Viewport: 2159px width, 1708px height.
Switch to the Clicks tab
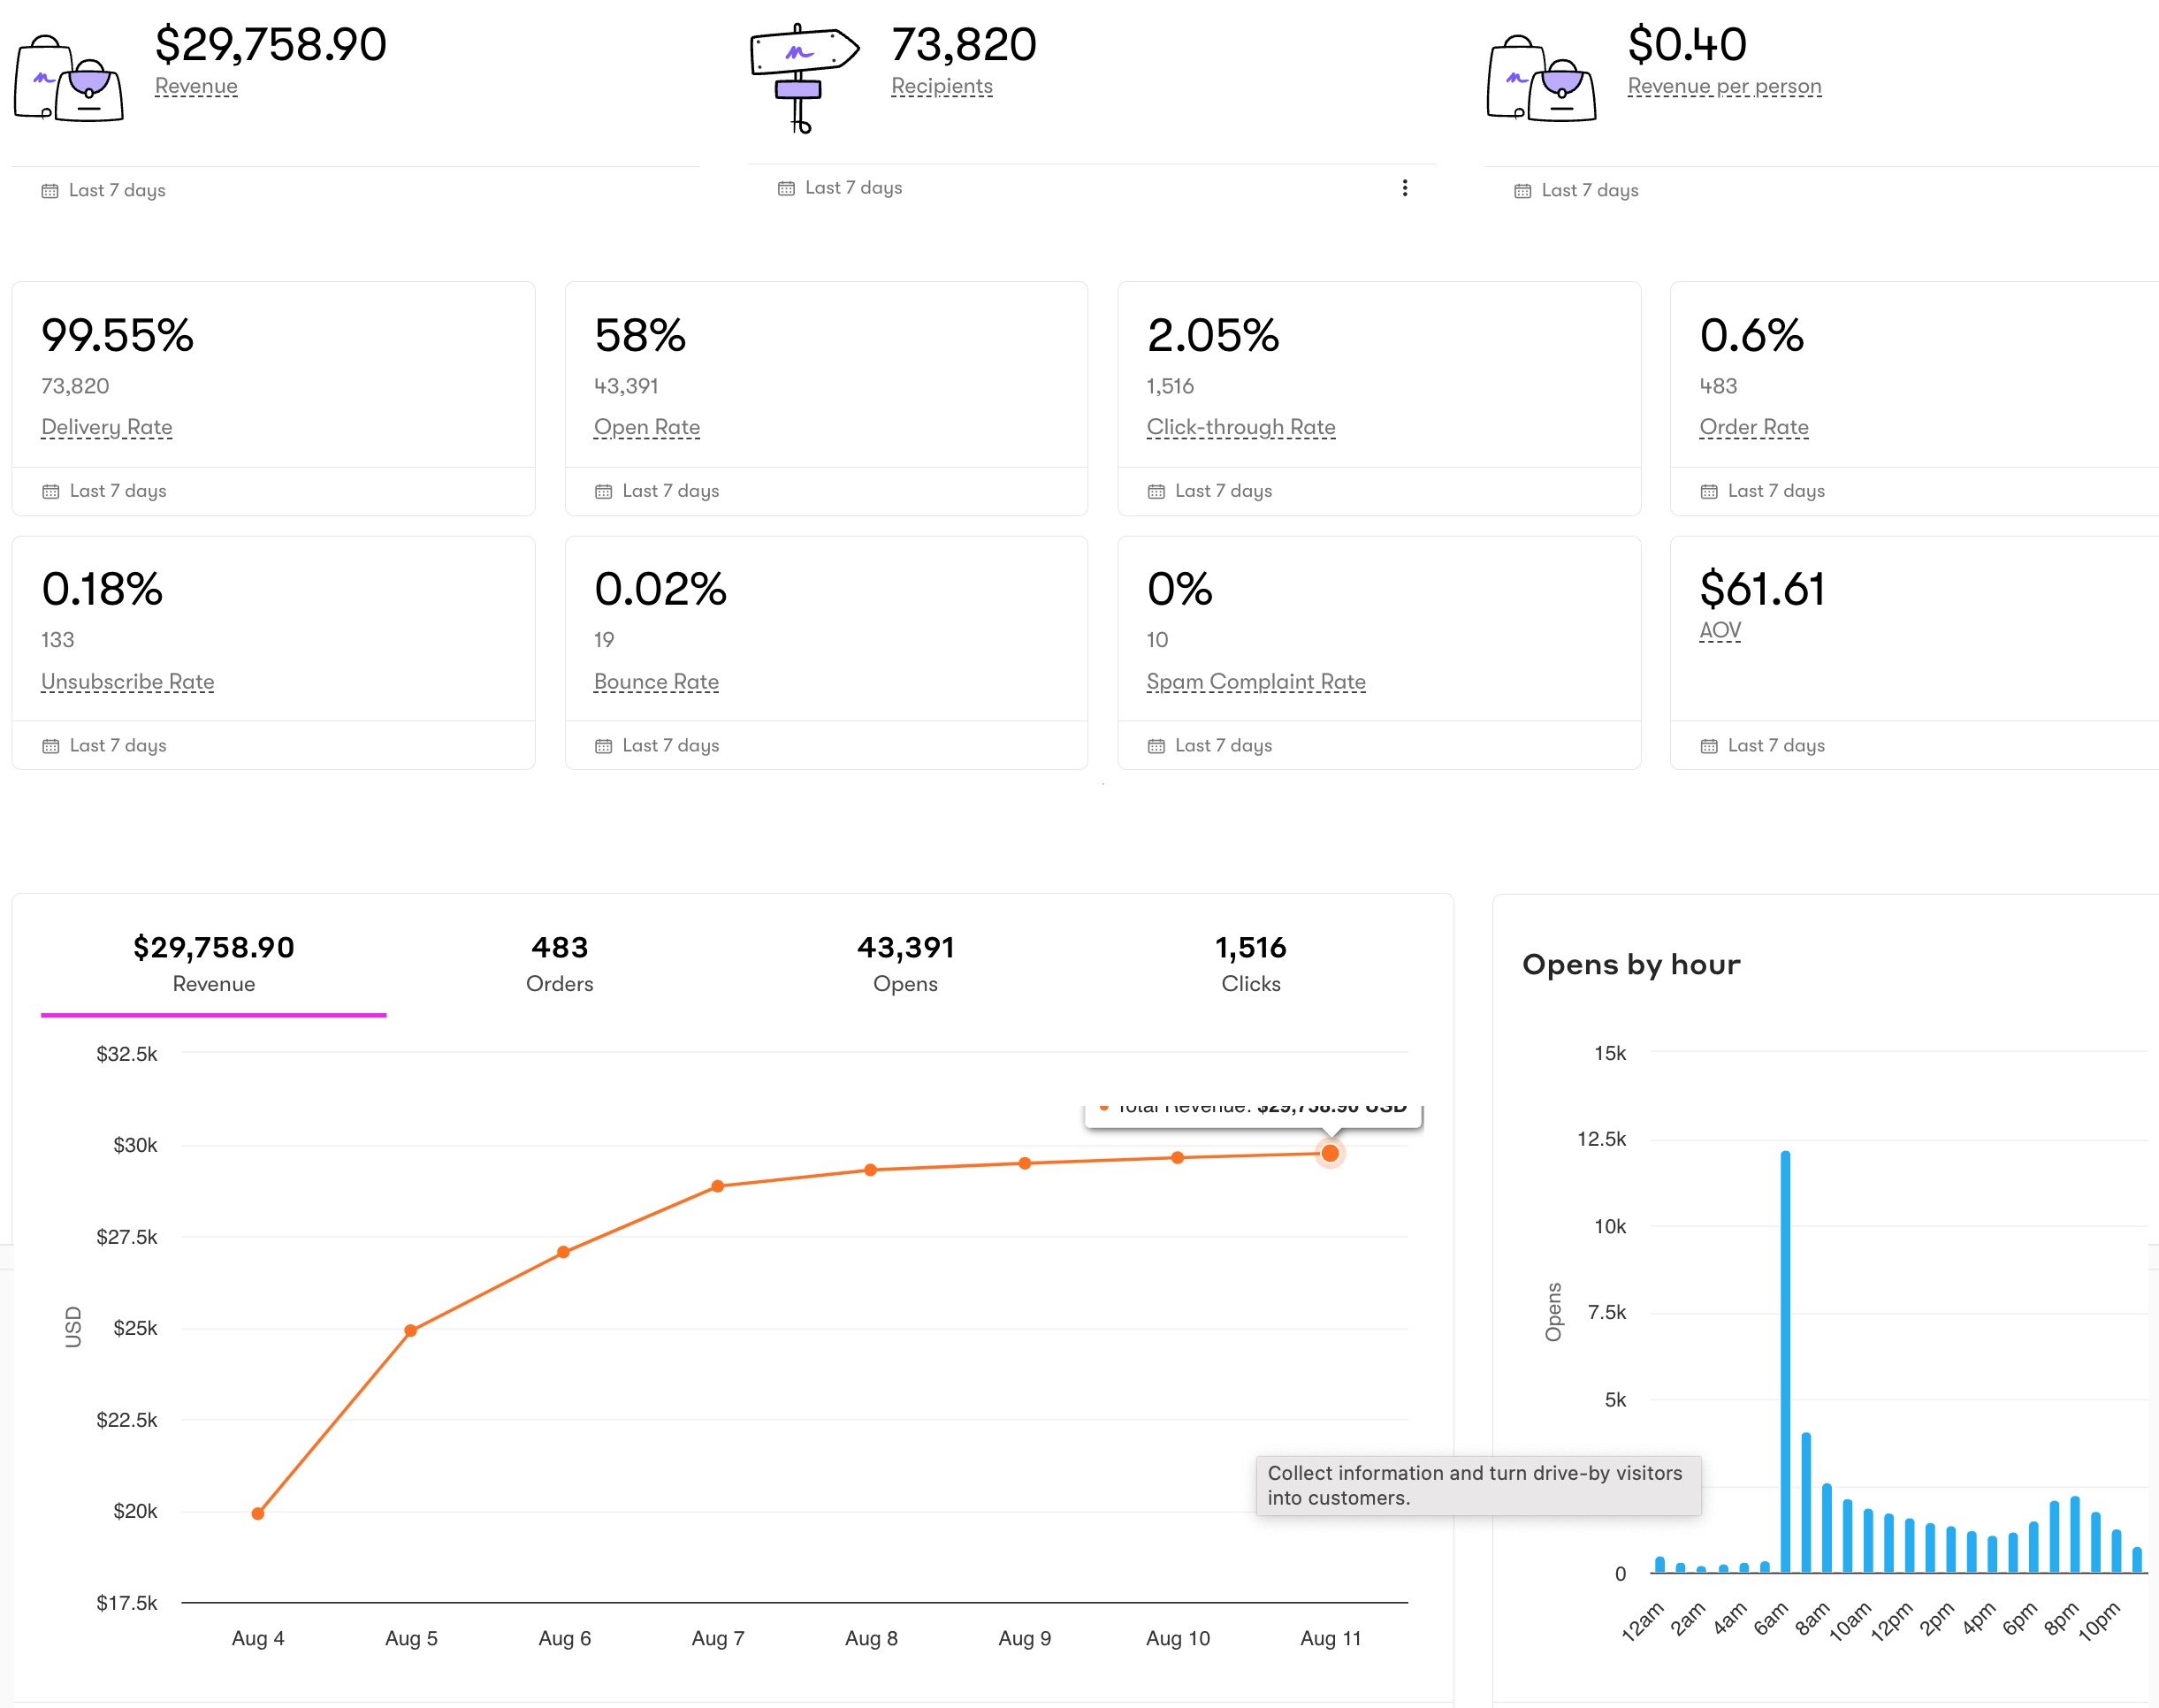1251,963
